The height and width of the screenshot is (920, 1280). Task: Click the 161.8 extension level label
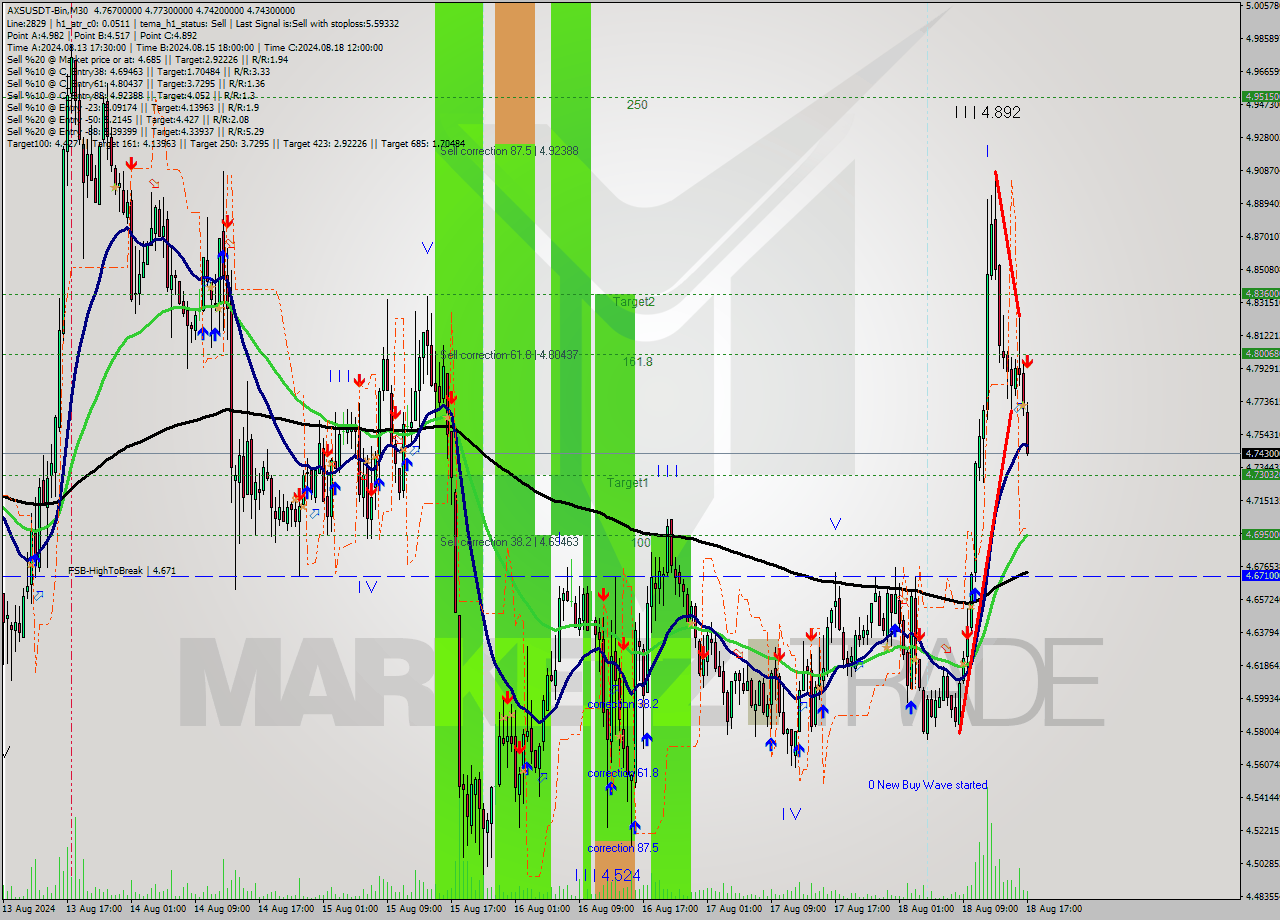coord(638,361)
